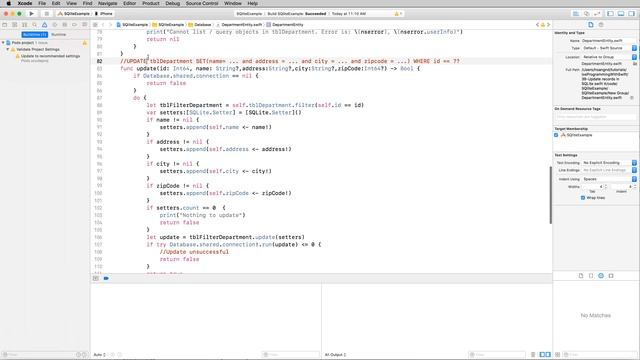Screen dimensions: 640x360
Task: Jump to previous issue arrow
Action: 538,25
